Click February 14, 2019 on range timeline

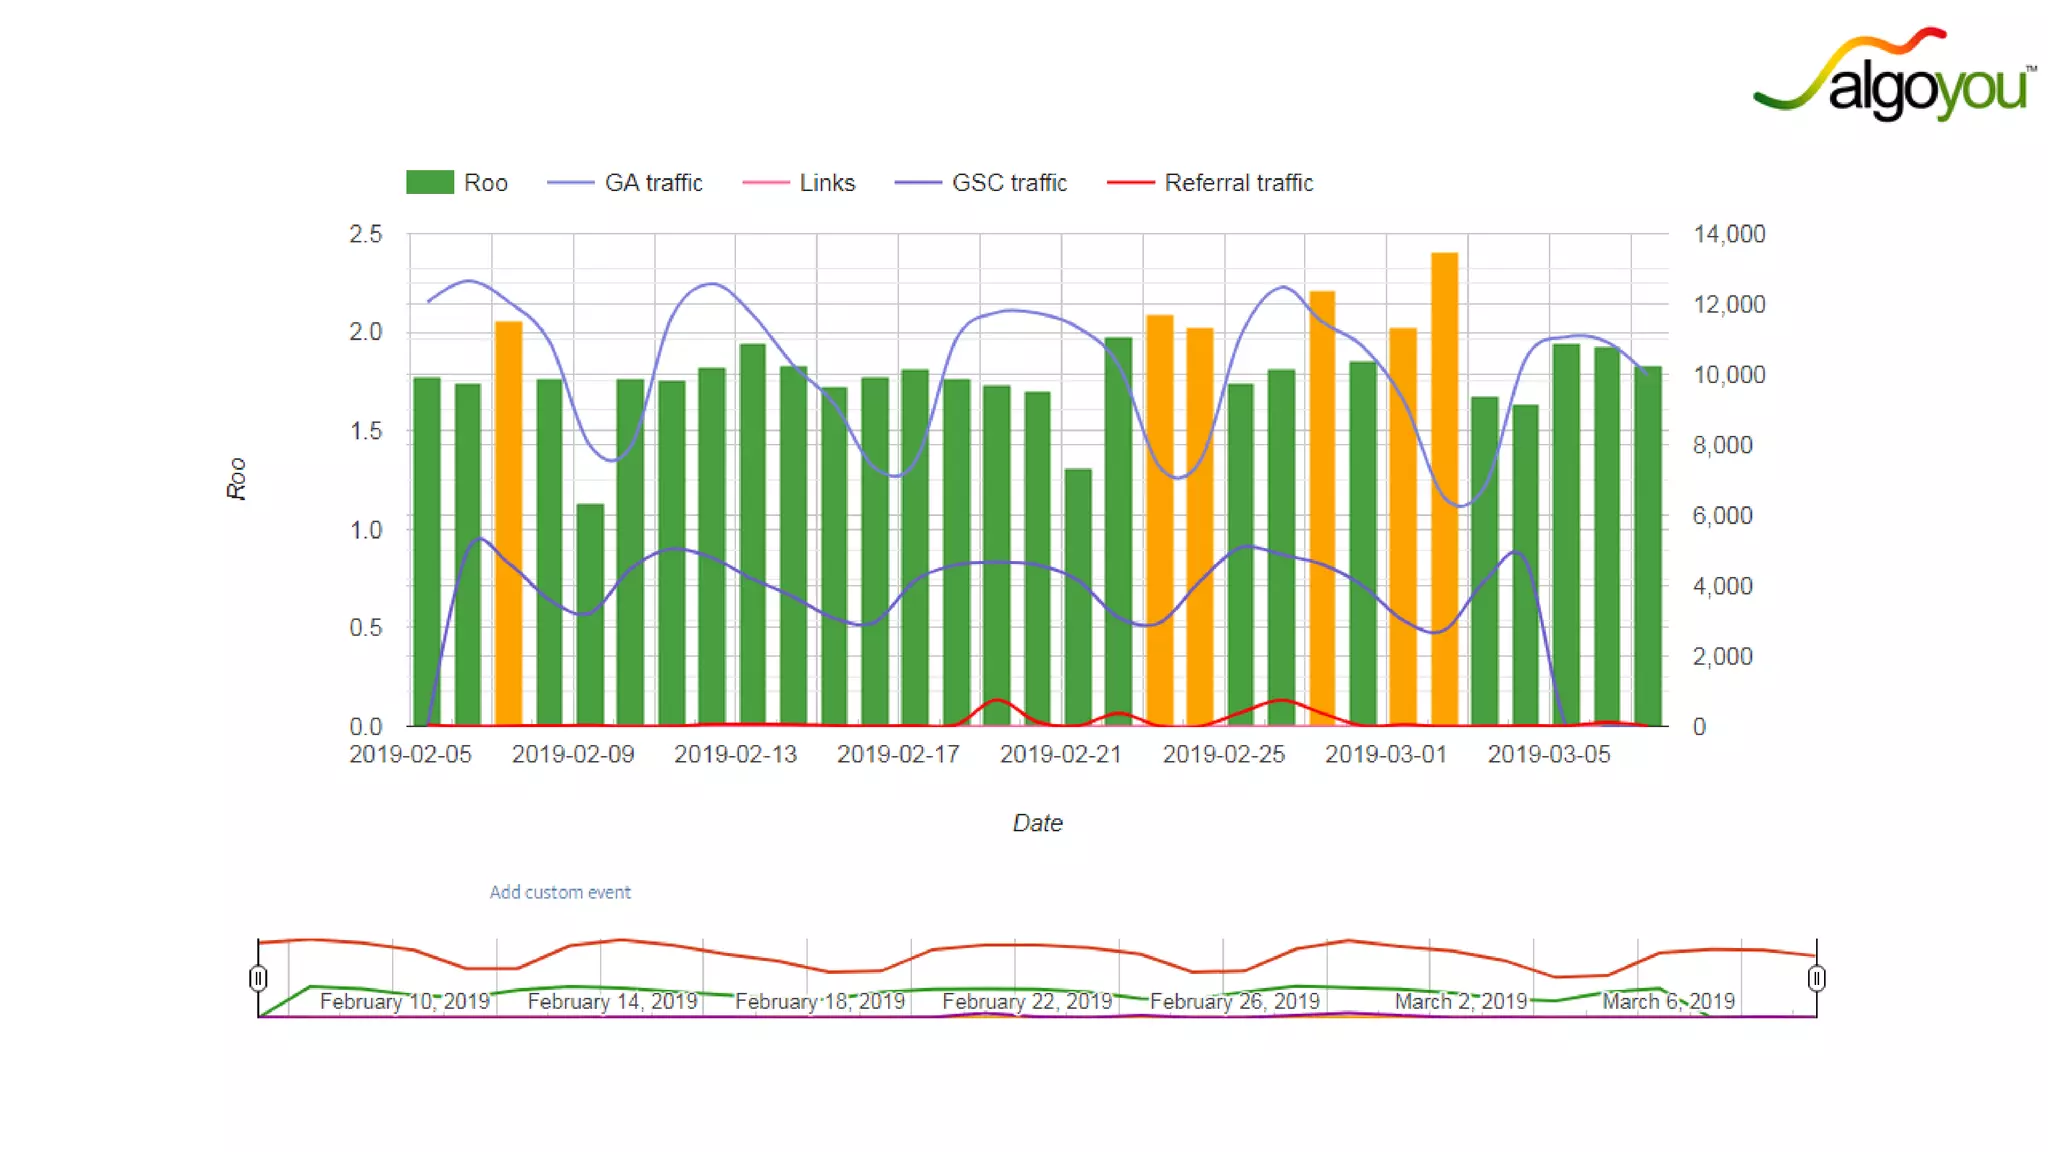(x=612, y=1001)
